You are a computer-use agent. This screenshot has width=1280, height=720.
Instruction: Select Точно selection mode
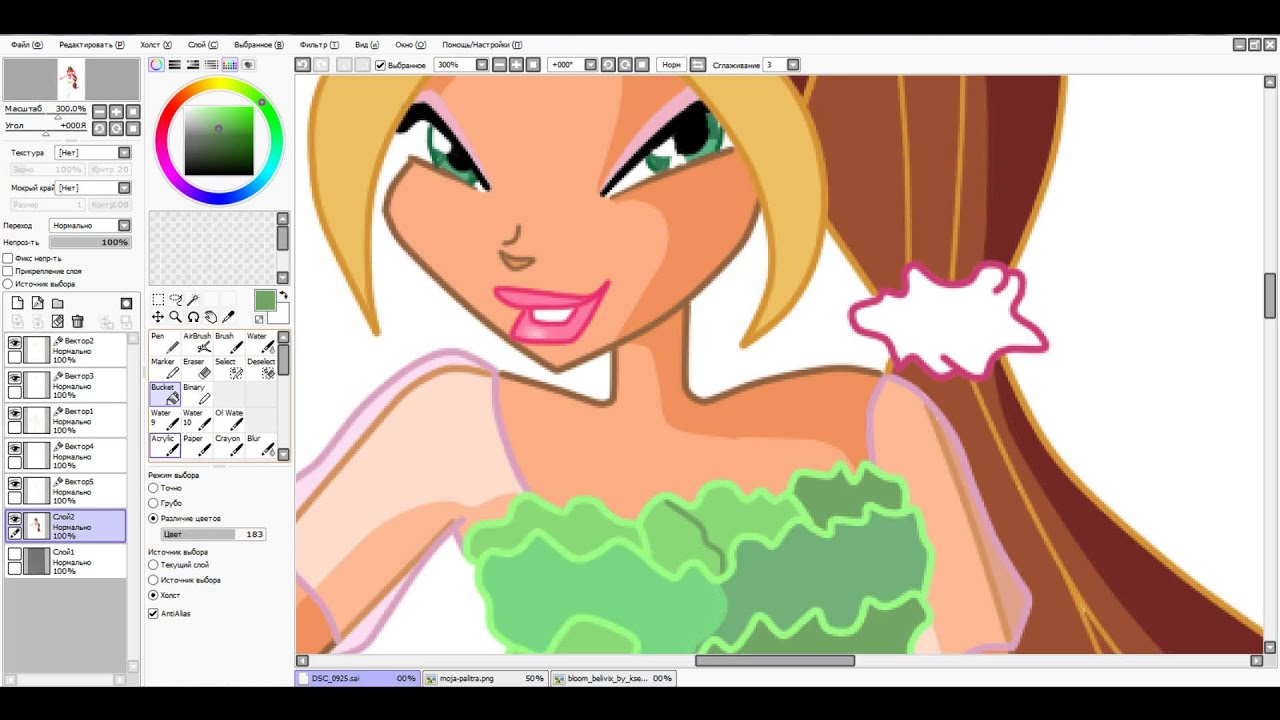153,488
